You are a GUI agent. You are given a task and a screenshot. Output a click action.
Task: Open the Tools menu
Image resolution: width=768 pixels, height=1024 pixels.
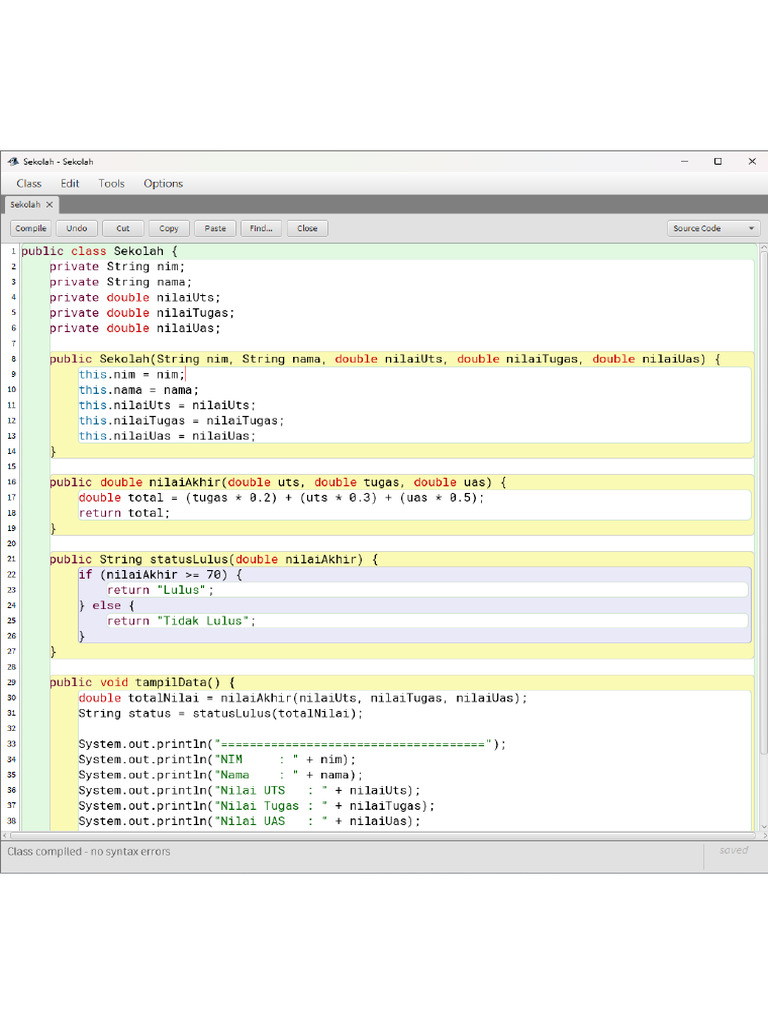click(x=111, y=184)
